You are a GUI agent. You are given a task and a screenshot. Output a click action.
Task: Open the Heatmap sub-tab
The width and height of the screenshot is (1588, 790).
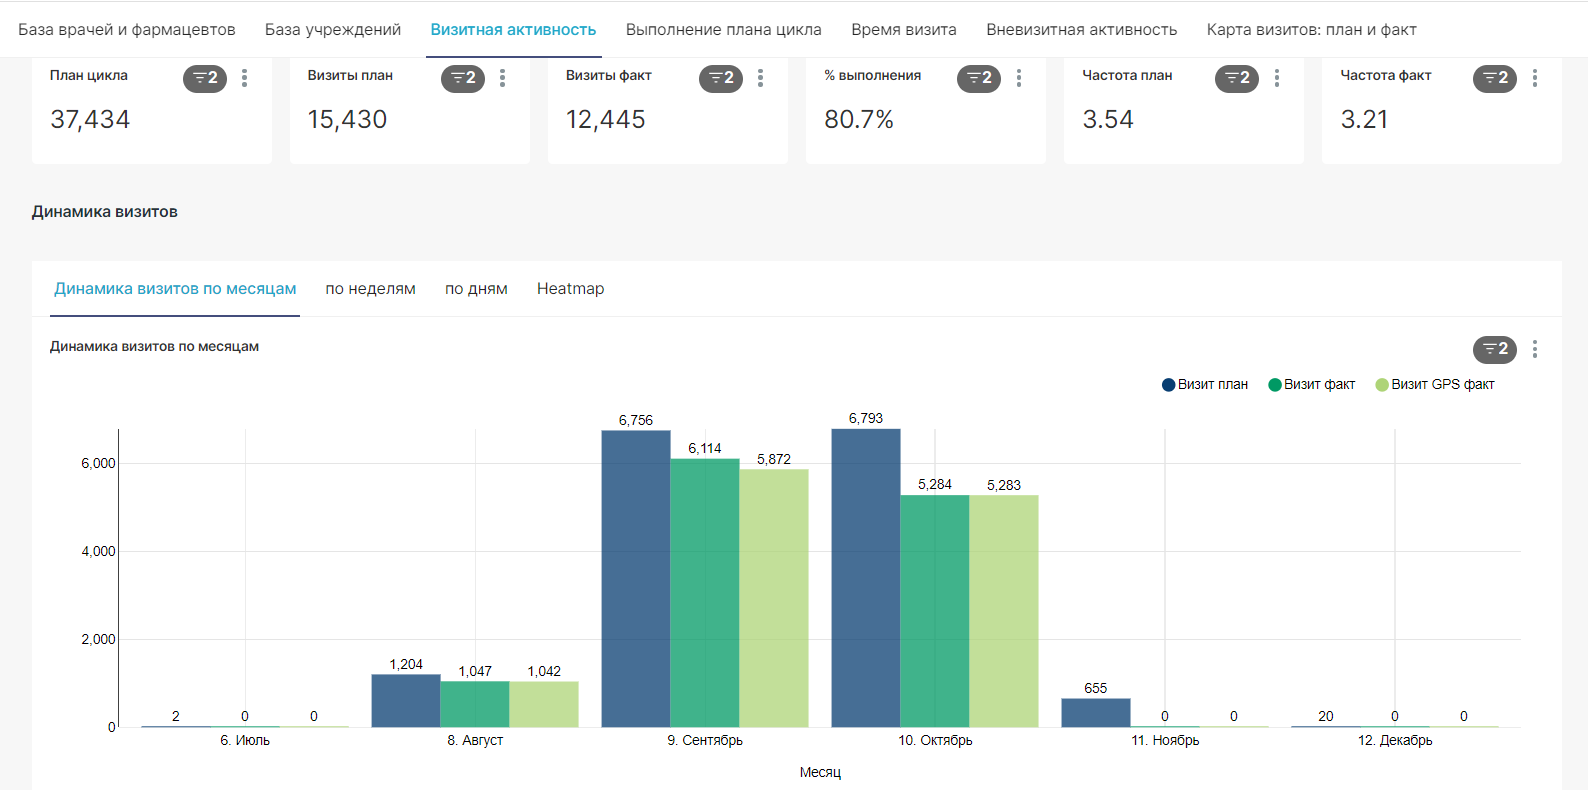(x=570, y=289)
